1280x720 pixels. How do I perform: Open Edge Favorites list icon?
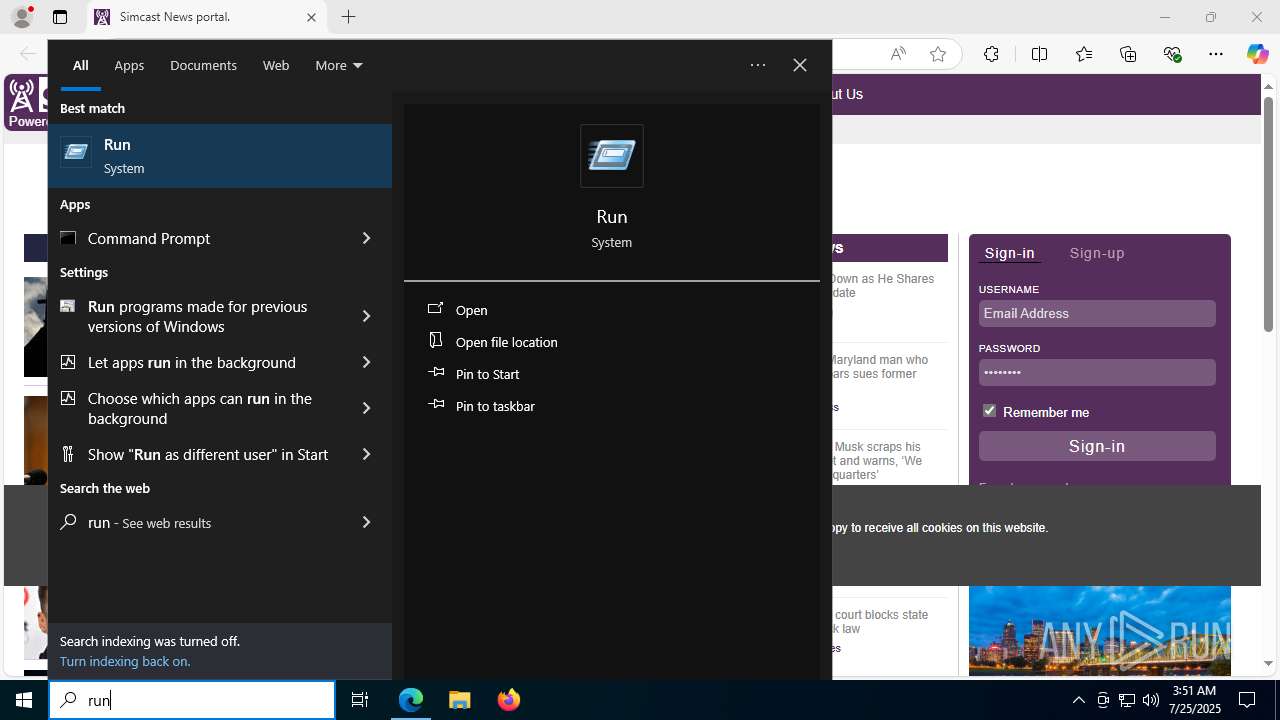click(1084, 54)
